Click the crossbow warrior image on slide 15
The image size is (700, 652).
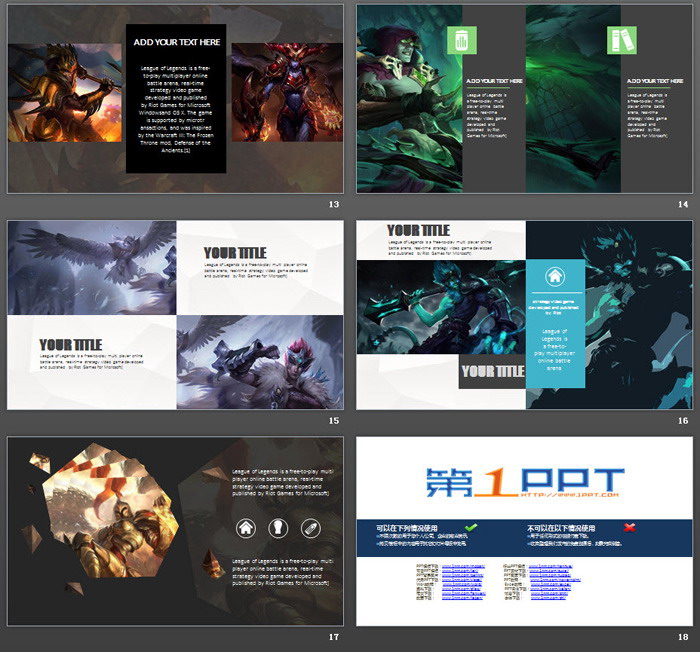(260, 362)
